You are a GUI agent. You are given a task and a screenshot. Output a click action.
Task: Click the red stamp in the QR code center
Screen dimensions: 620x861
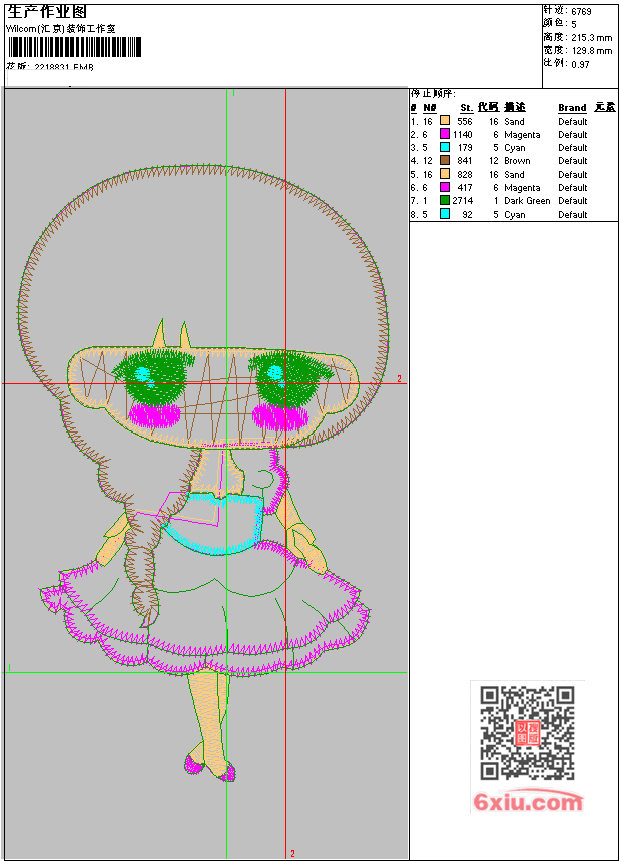pyautogui.click(x=527, y=733)
